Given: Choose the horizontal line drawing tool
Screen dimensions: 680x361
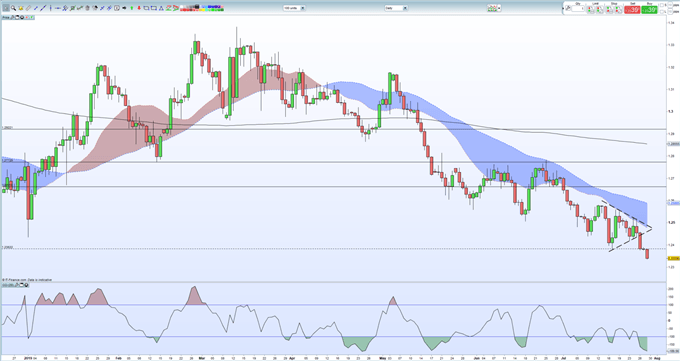Looking at the screenshot, I should point(58,8).
